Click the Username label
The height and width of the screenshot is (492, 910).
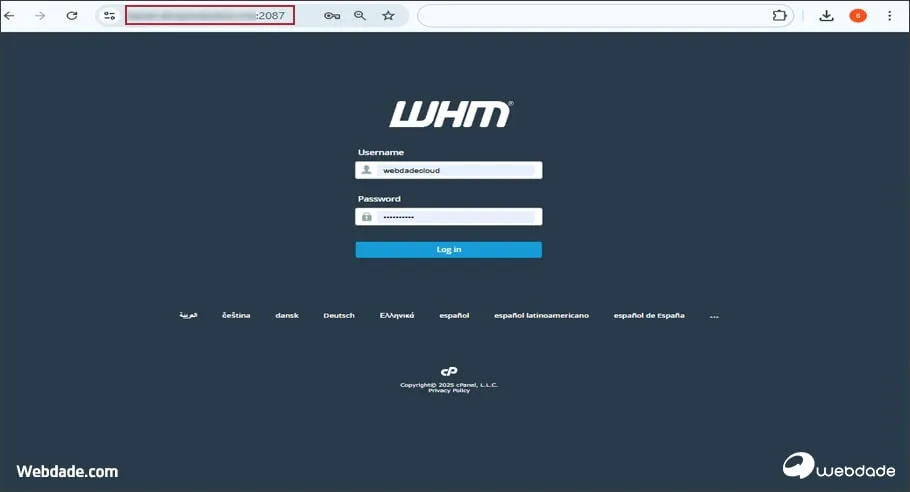[x=381, y=152]
